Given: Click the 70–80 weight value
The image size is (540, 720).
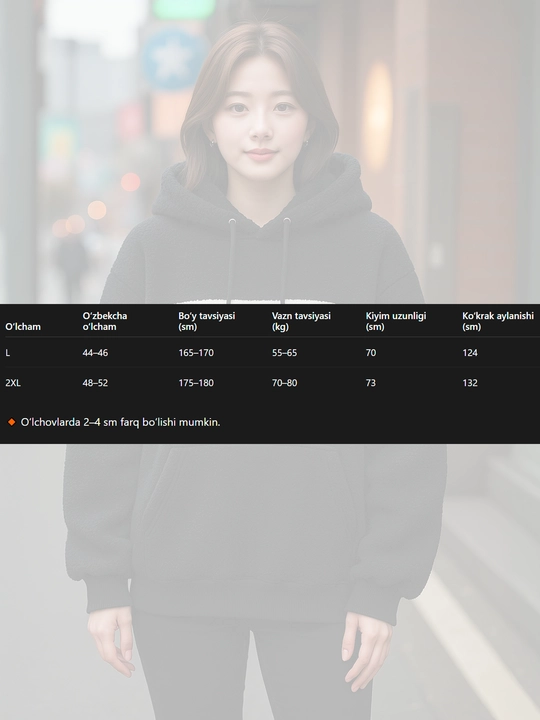Looking at the screenshot, I should point(284,383).
